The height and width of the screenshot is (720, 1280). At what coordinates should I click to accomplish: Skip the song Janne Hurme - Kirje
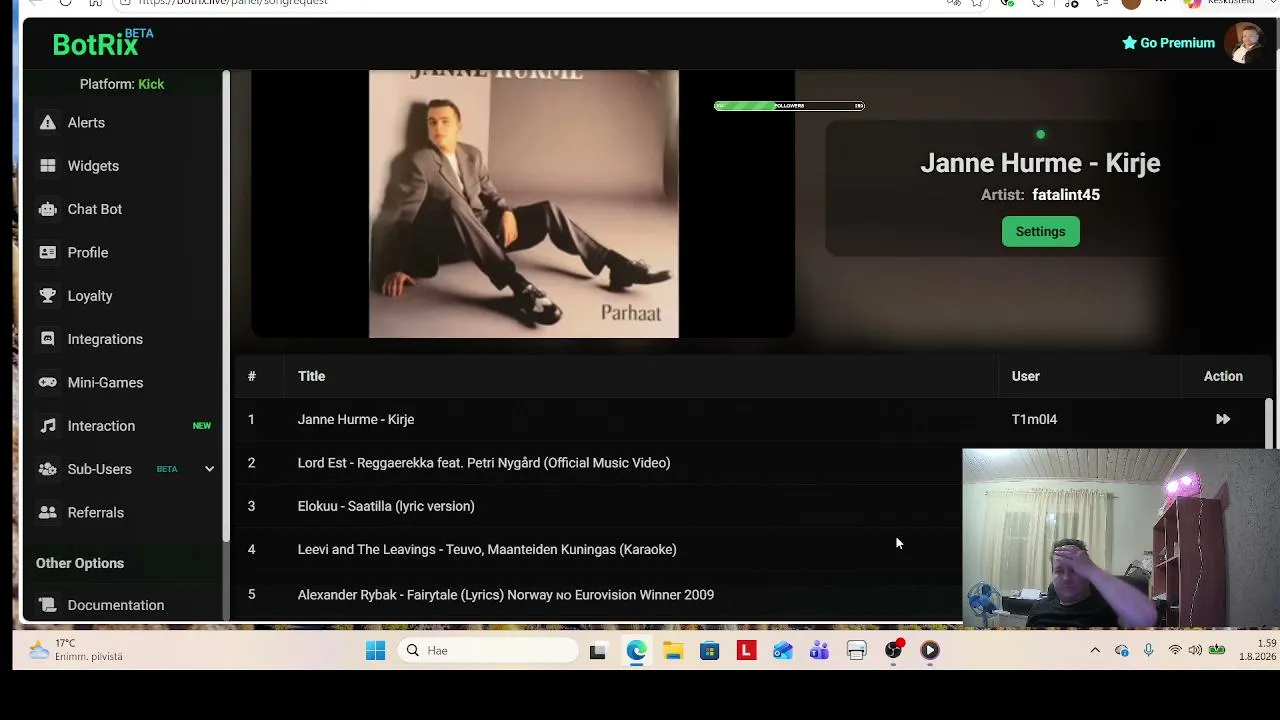click(x=1223, y=420)
